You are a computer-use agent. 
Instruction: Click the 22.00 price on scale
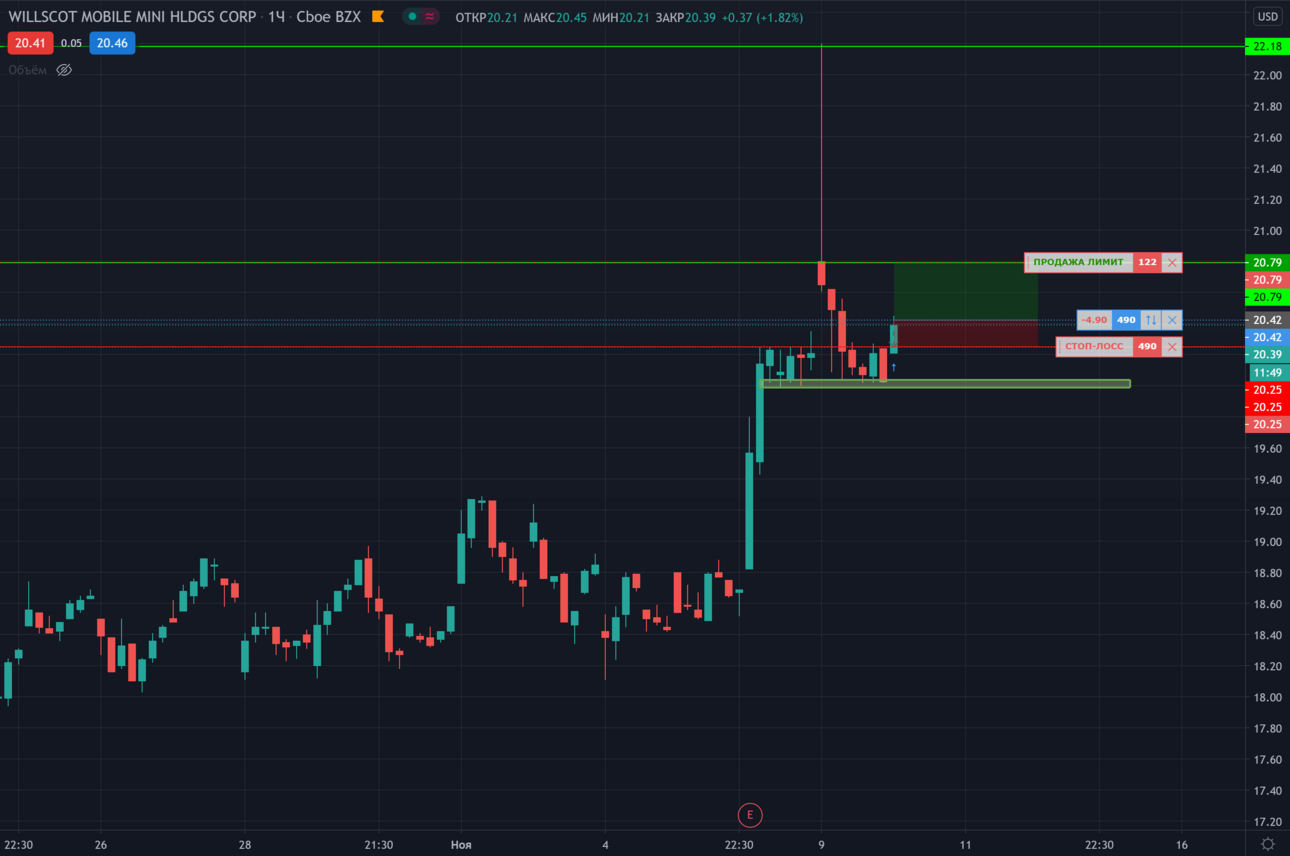1267,76
